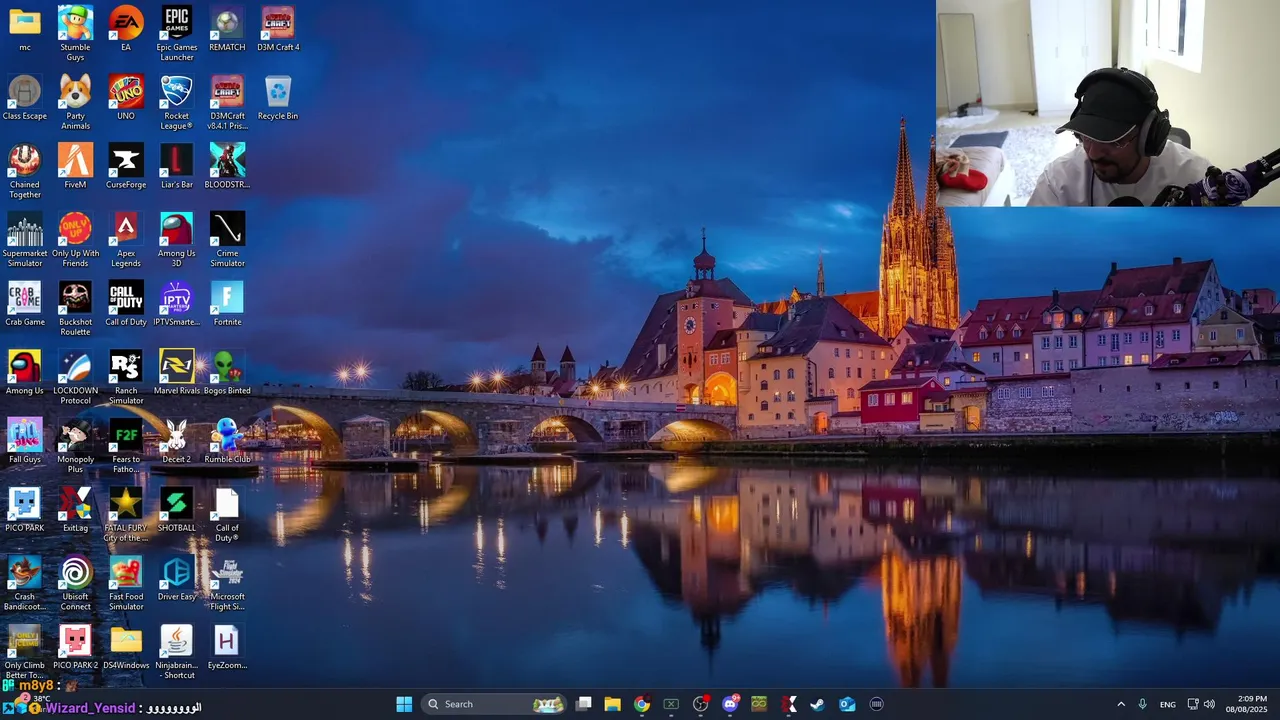Select the Class Escape shortcut

[x=25, y=97]
